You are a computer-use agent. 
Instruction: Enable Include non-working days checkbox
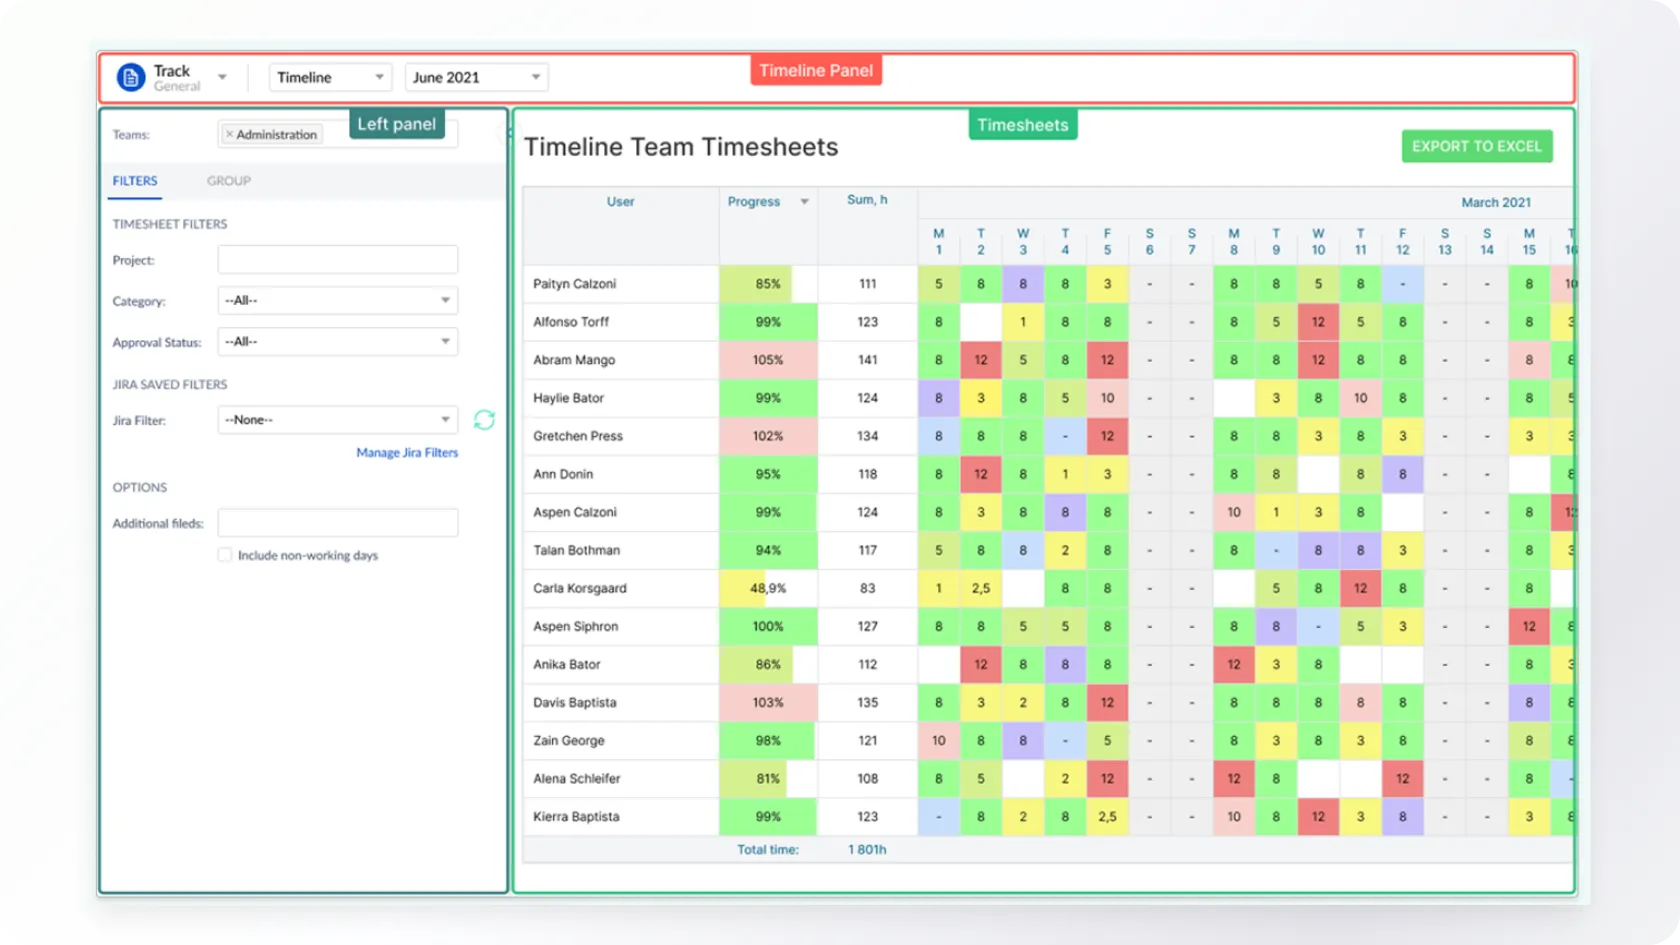[225, 555]
